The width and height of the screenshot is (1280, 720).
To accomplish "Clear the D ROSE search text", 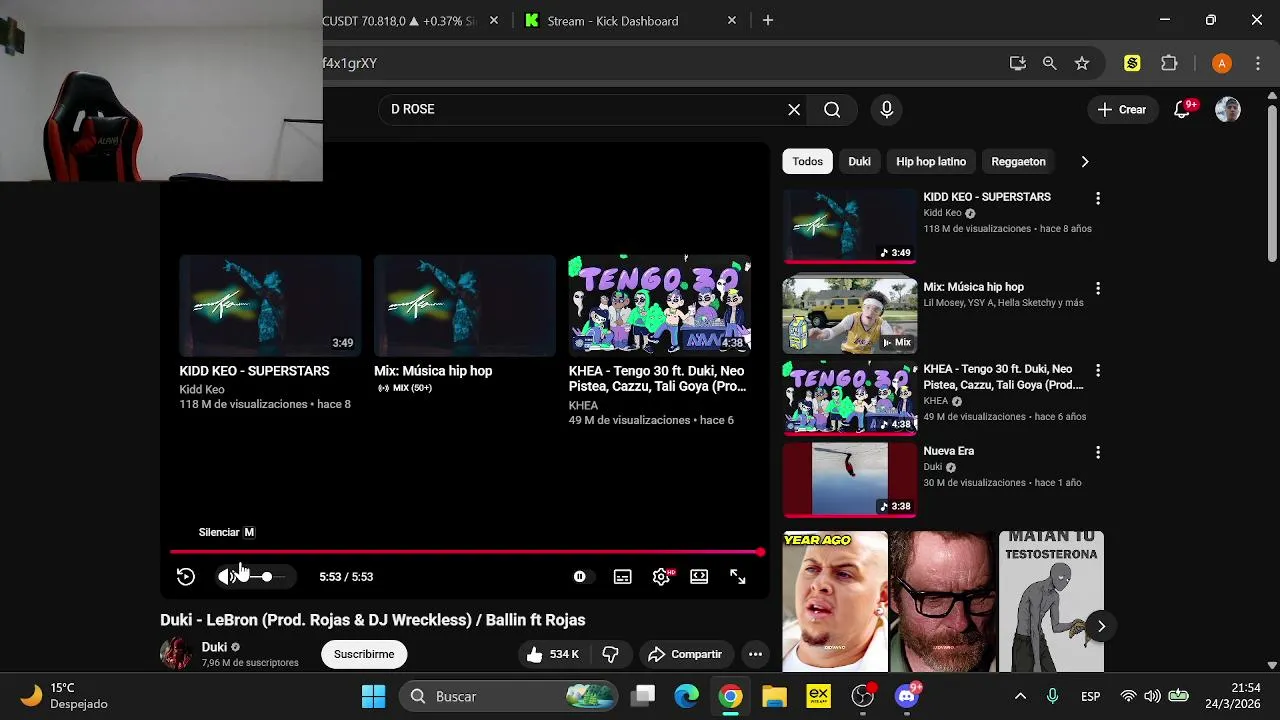I will click(x=794, y=110).
